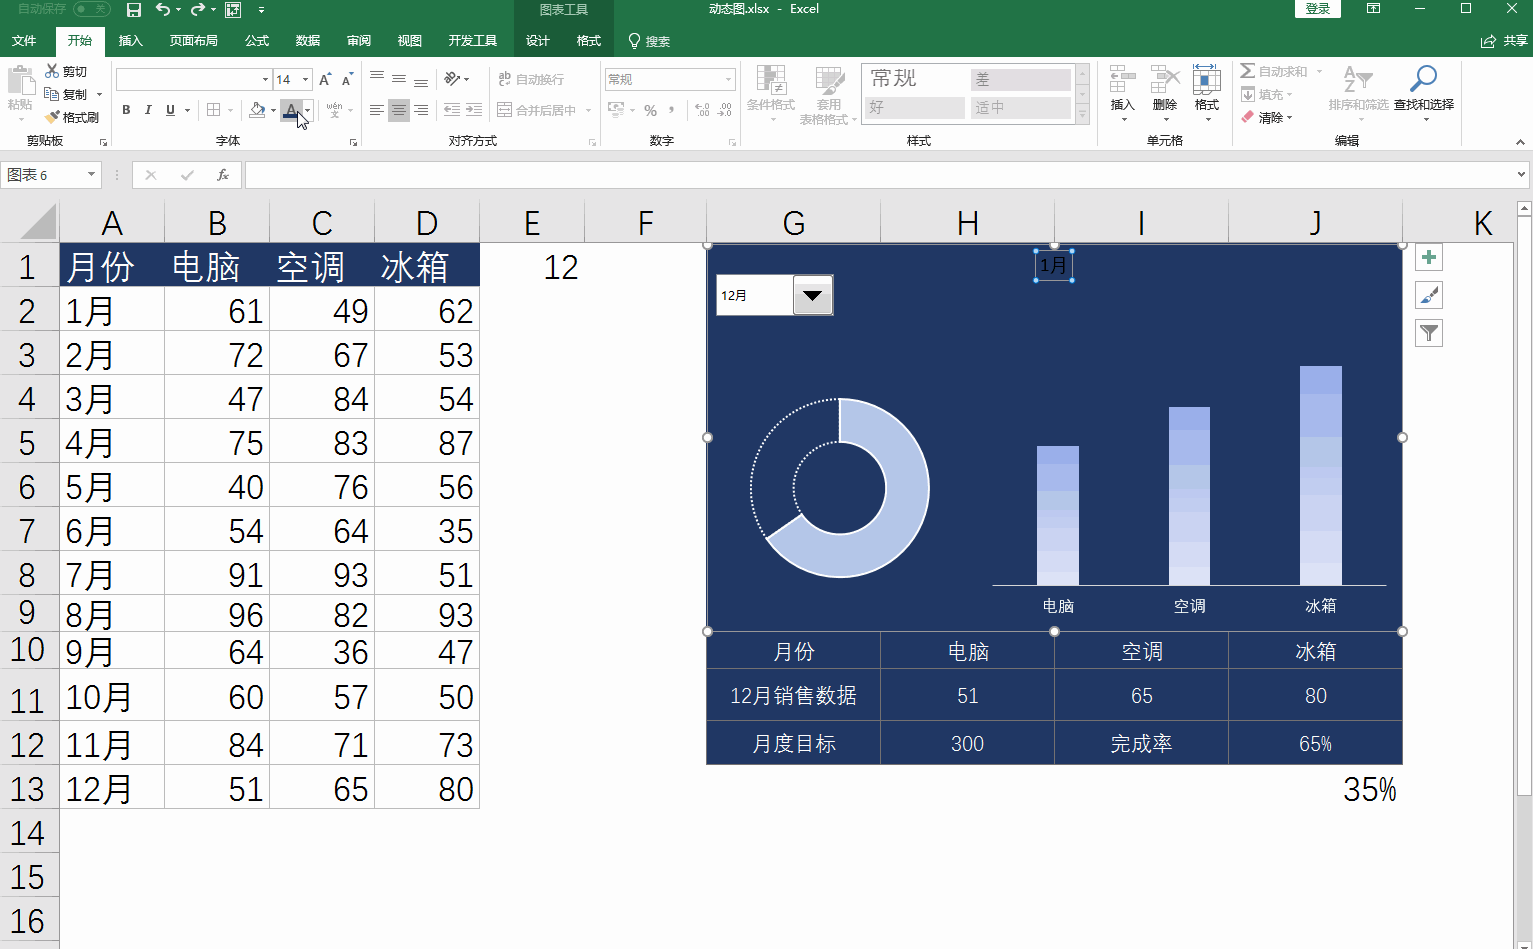Apply fill color with the paint bucket
1533x949 pixels.
coord(257,110)
